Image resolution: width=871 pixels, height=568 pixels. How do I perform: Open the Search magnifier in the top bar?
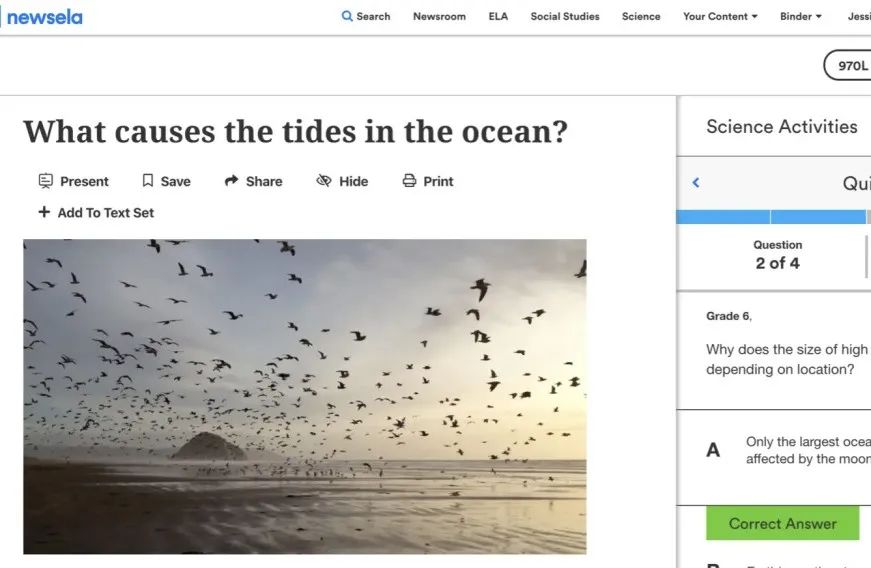click(x=347, y=16)
